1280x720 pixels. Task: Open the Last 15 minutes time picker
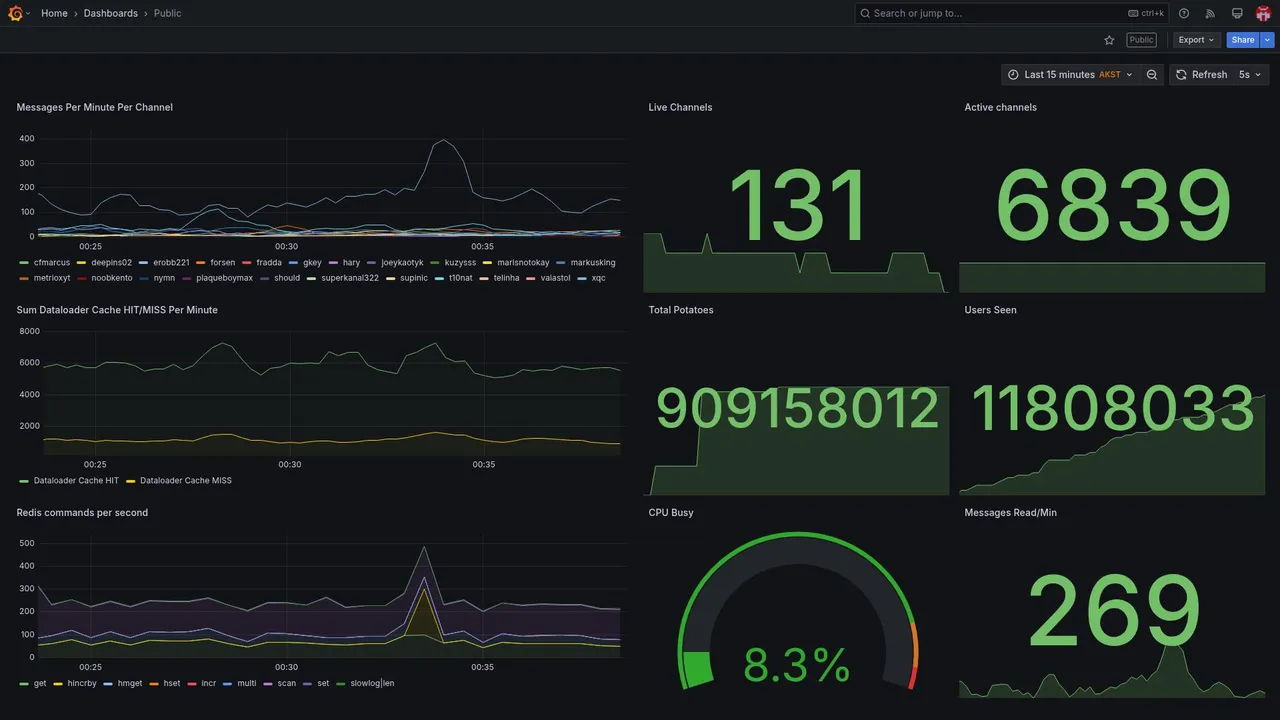[x=1070, y=75]
